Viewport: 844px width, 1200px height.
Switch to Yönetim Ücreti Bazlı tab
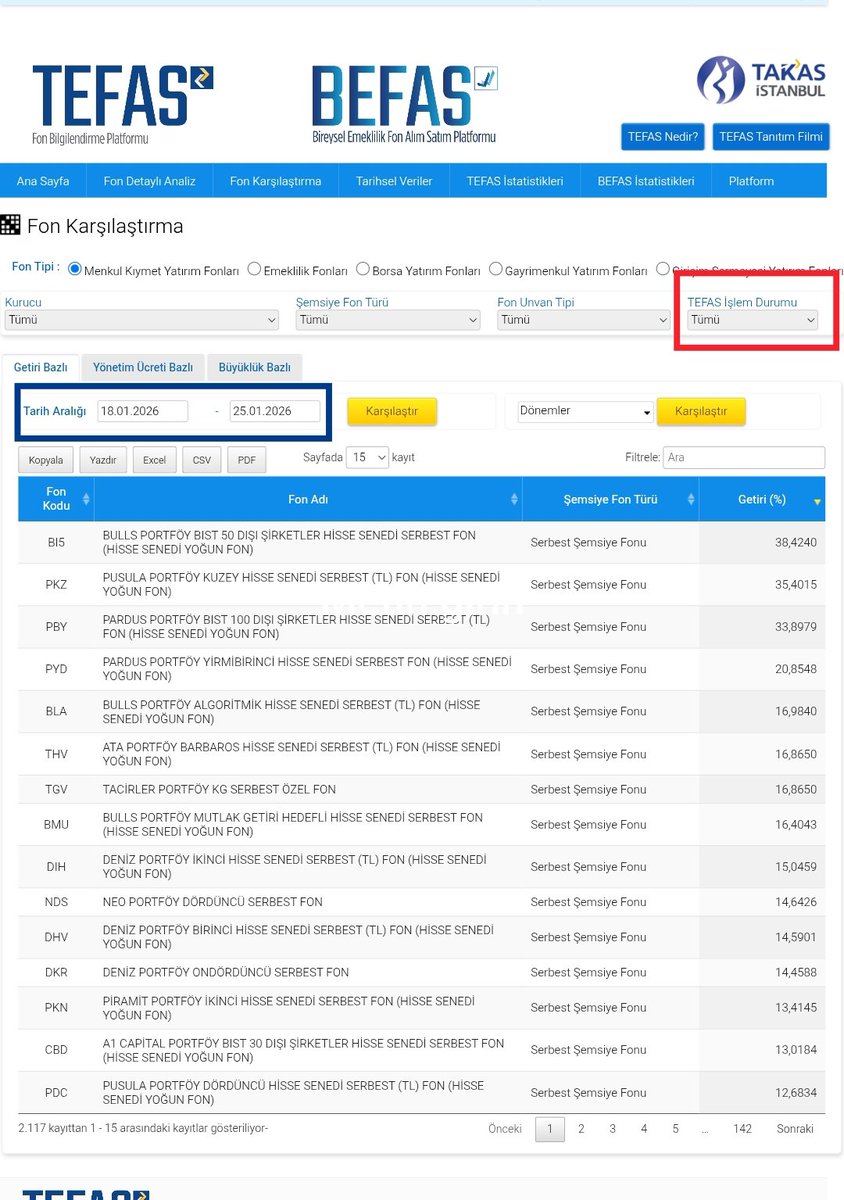tap(143, 367)
